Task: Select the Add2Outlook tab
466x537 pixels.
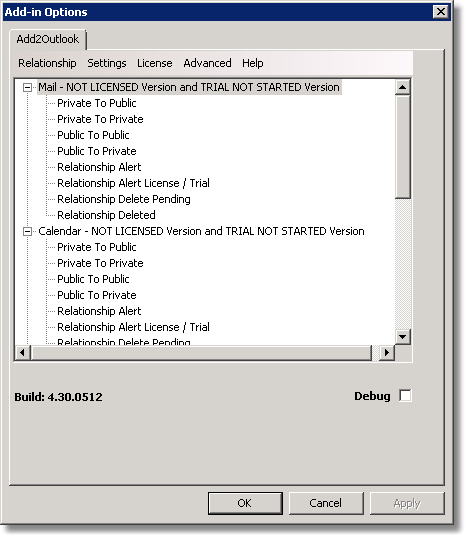Action: coord(48,39)
